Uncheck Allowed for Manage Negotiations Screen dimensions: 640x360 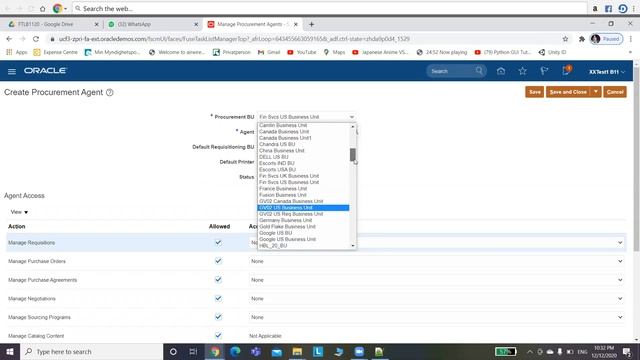tap(218, 298)
